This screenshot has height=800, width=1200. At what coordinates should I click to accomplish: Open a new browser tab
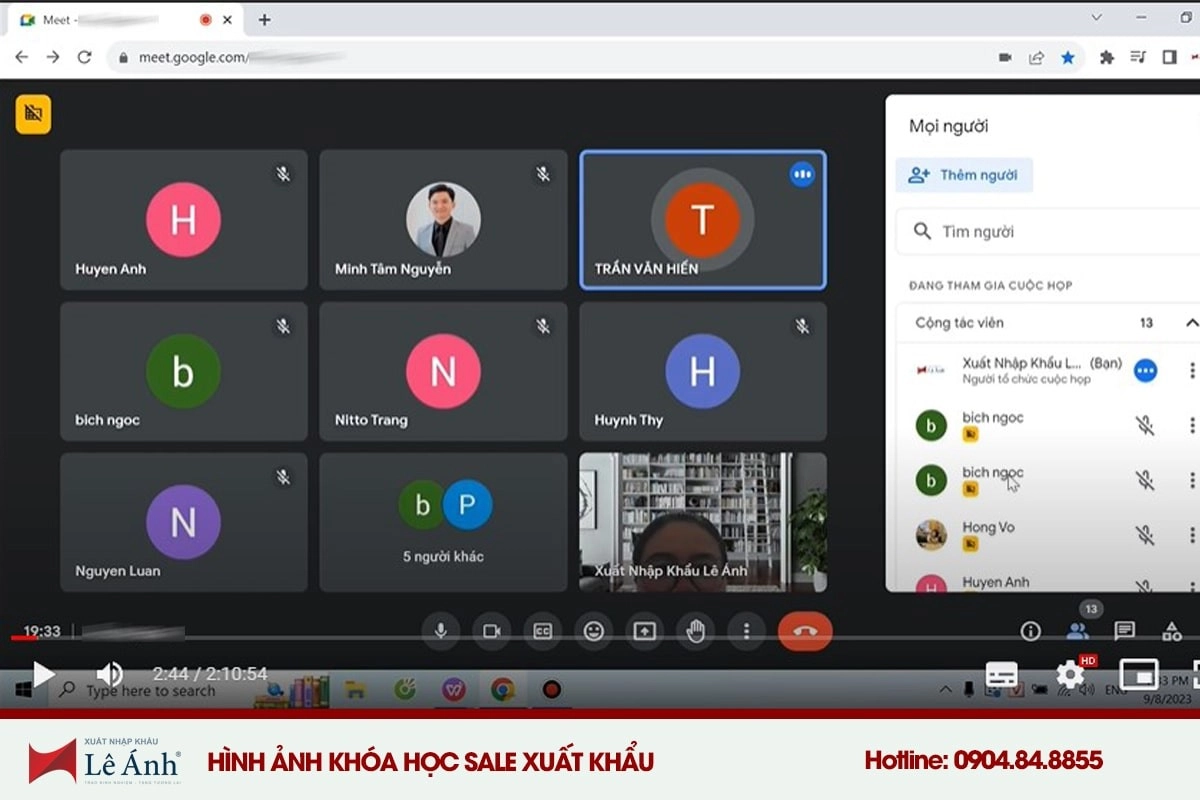click(x=264, y=20)
